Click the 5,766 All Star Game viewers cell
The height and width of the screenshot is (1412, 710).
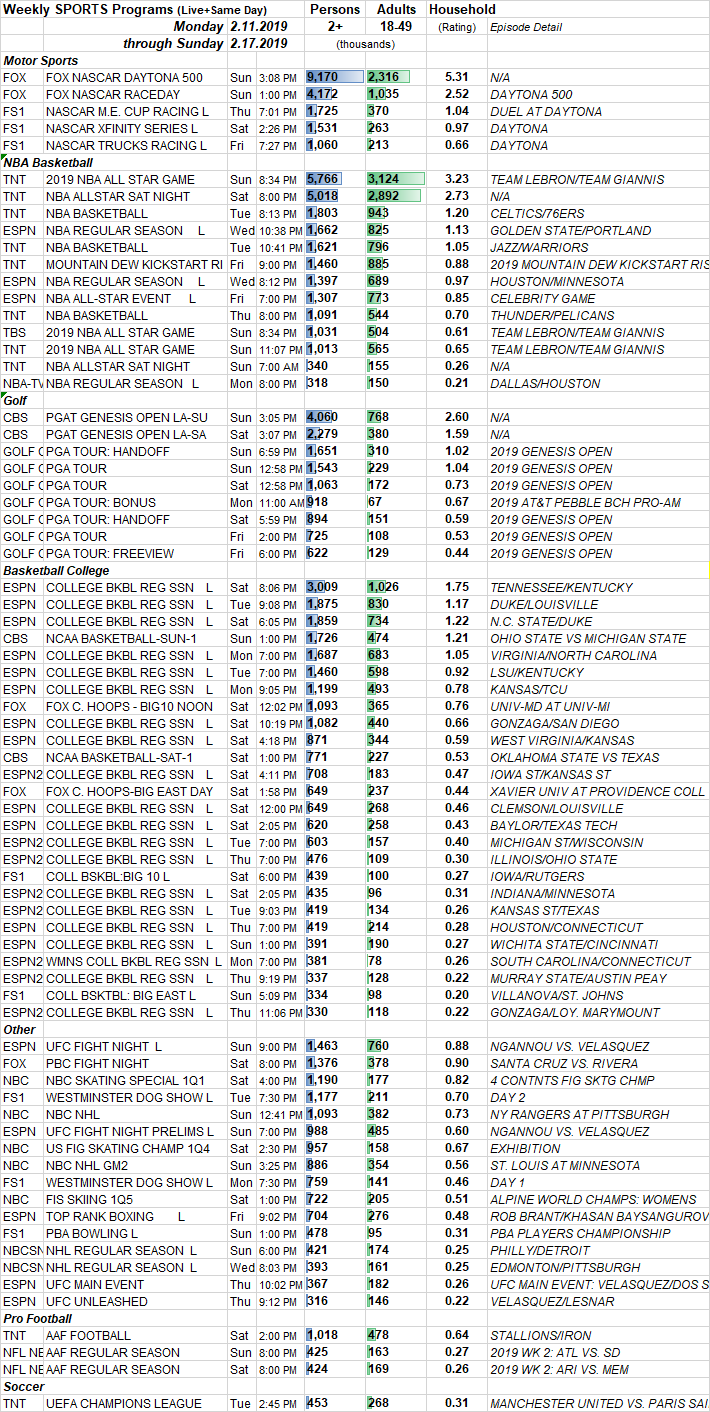click(x=335, y=179)
